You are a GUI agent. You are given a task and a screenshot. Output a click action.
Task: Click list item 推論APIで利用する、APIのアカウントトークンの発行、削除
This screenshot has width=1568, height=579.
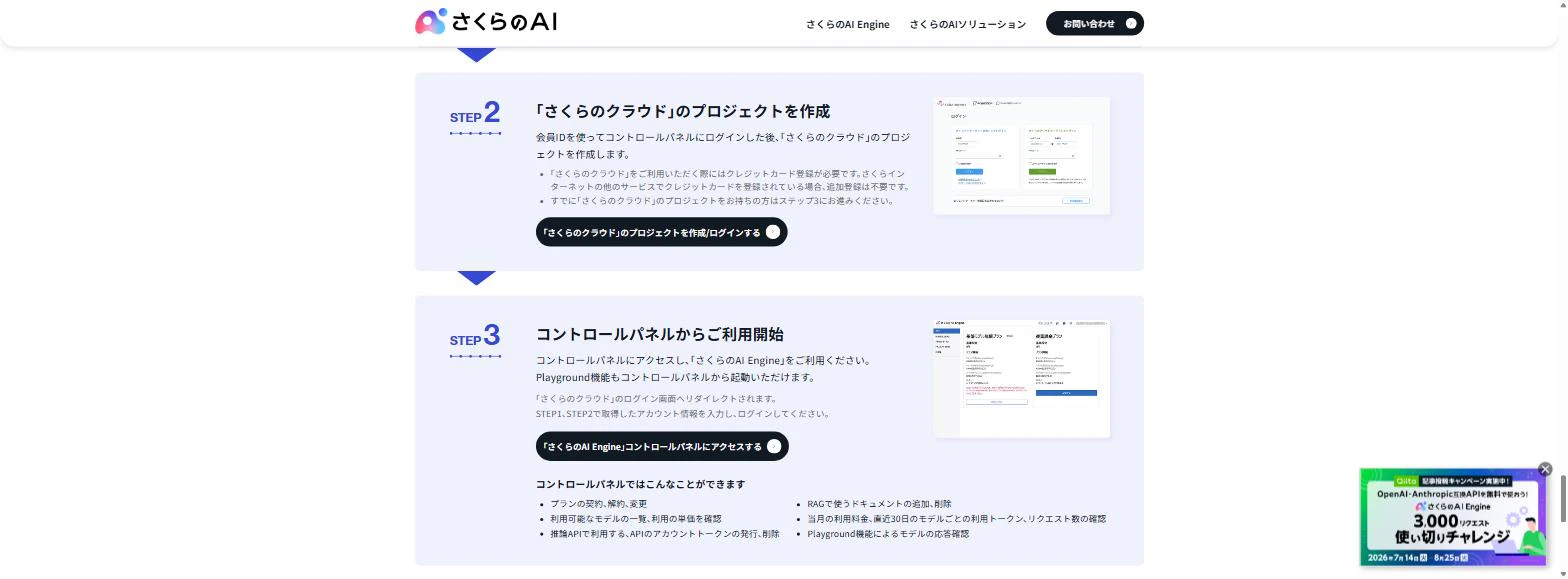click(x=664, y=534)
